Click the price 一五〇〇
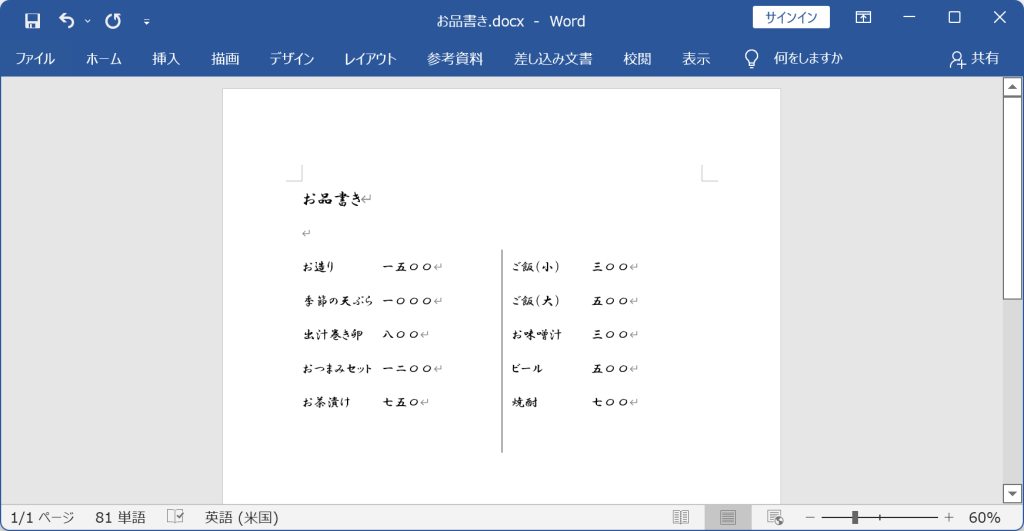Screen dimensions: 1024x531 (x=408, y=266)
